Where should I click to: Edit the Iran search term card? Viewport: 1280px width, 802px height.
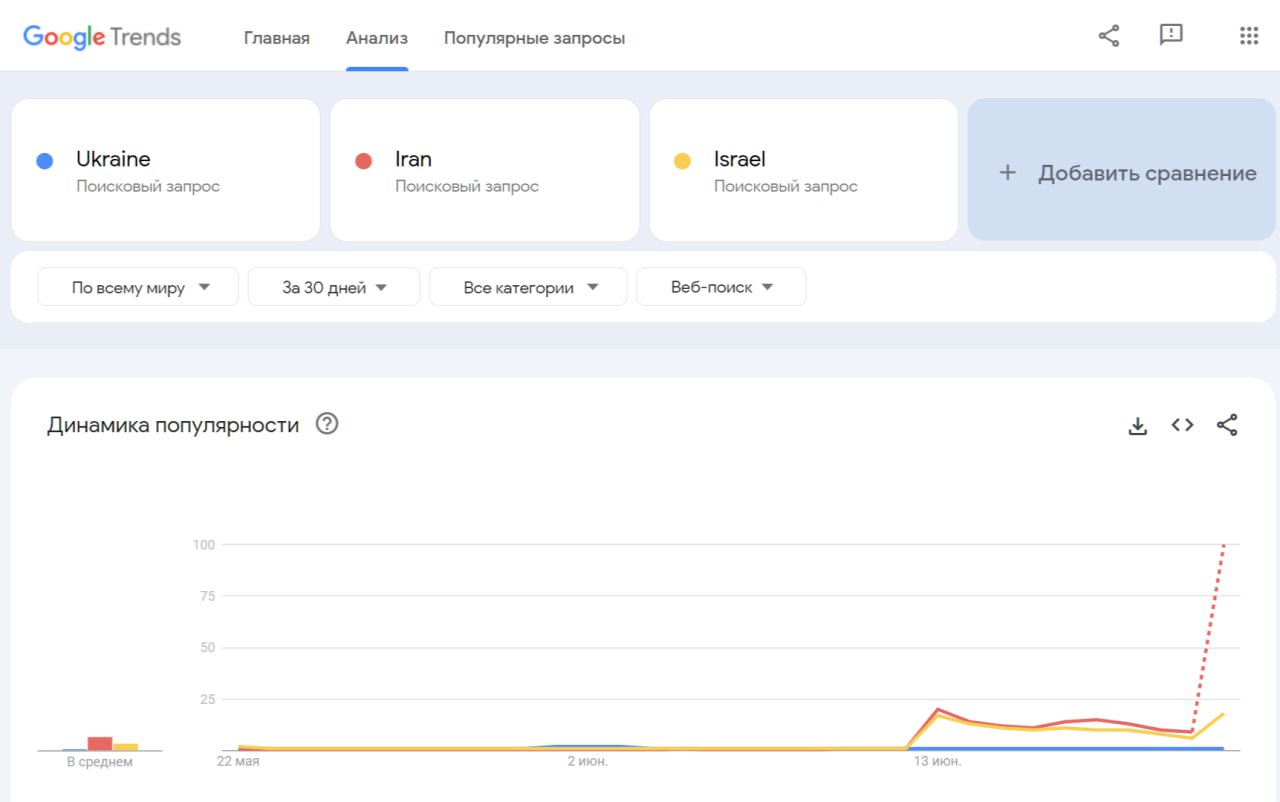tap(485, 169)
